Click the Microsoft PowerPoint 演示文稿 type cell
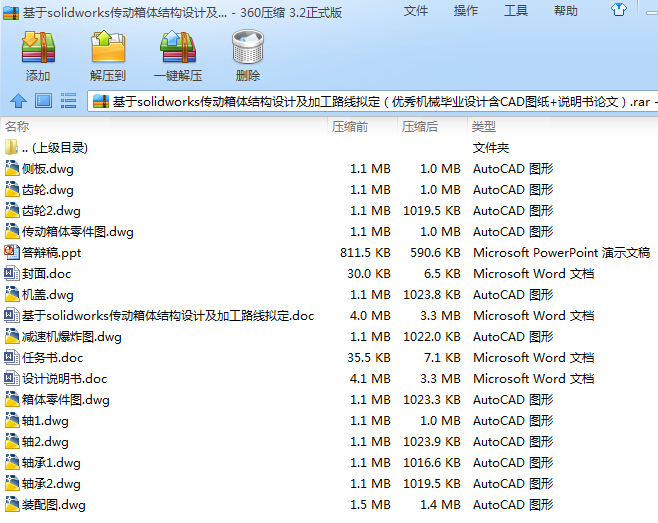 [561, 253]
